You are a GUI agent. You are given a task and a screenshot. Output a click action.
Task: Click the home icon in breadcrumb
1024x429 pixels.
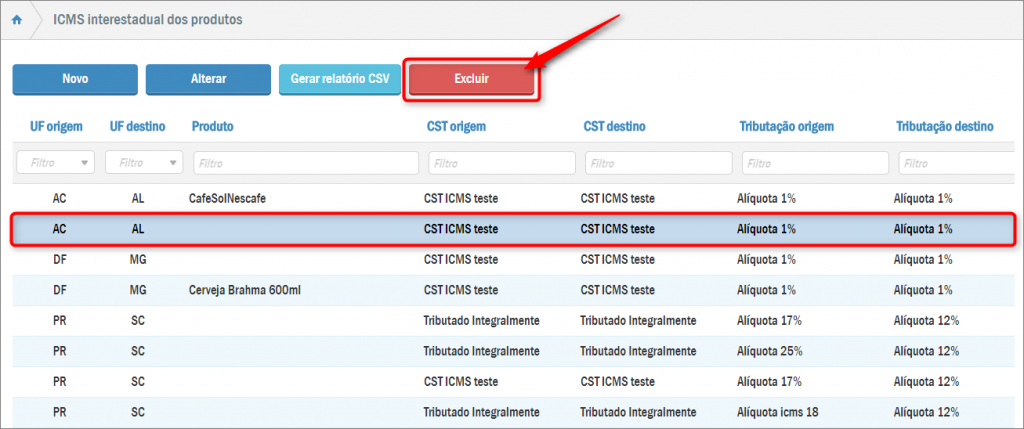pyautogui.click(x=17, y=19)
